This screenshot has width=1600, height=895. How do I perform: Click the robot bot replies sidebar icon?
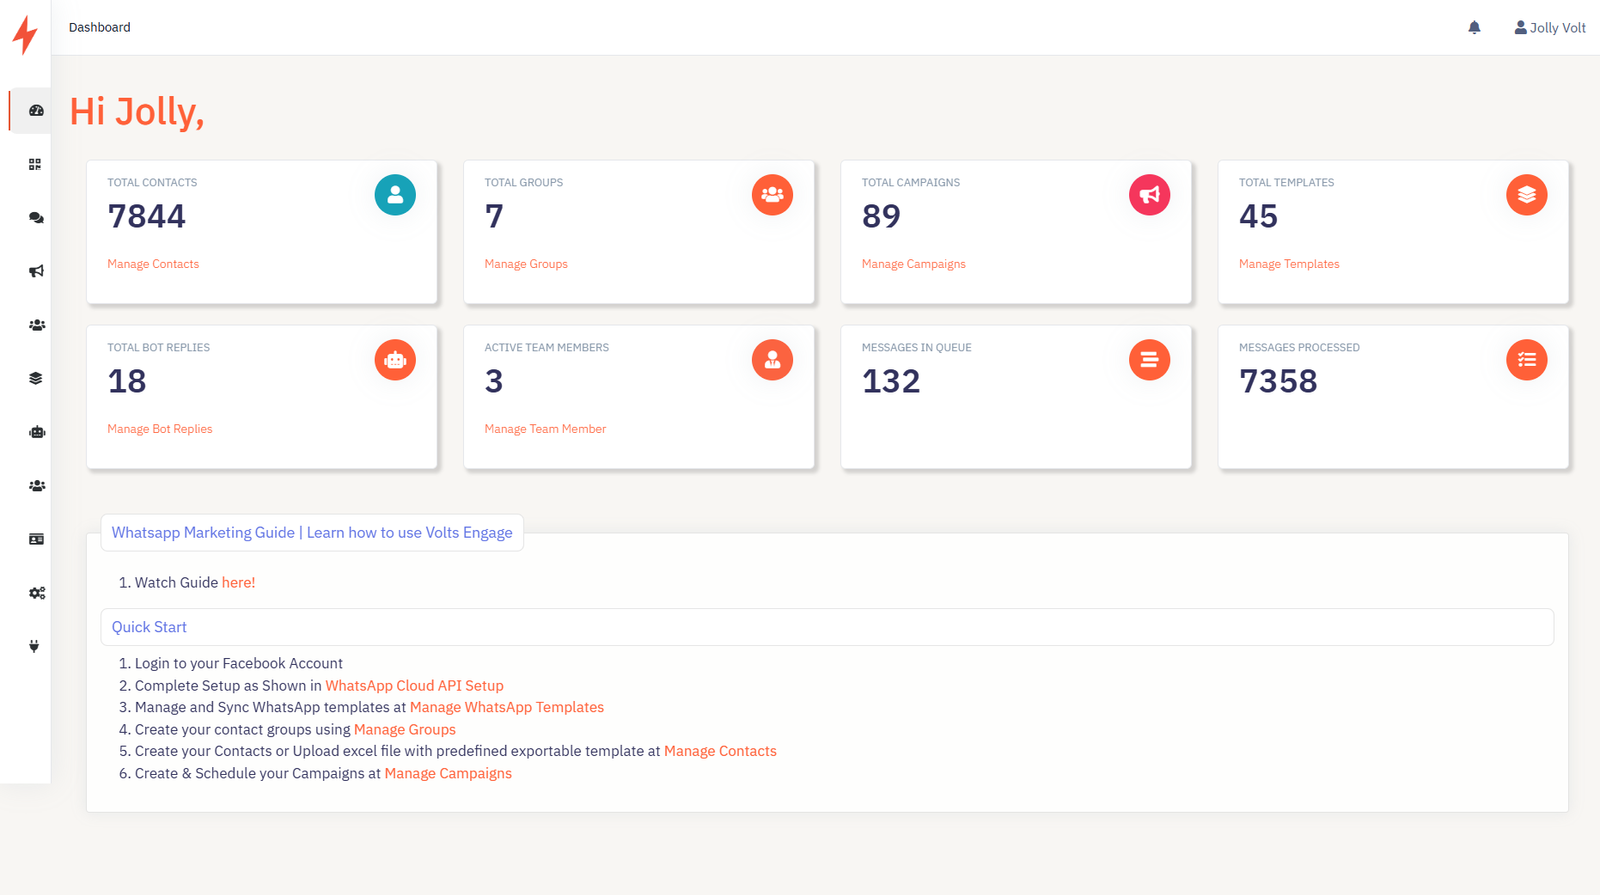pyautogui.click(x=36, y=432)
